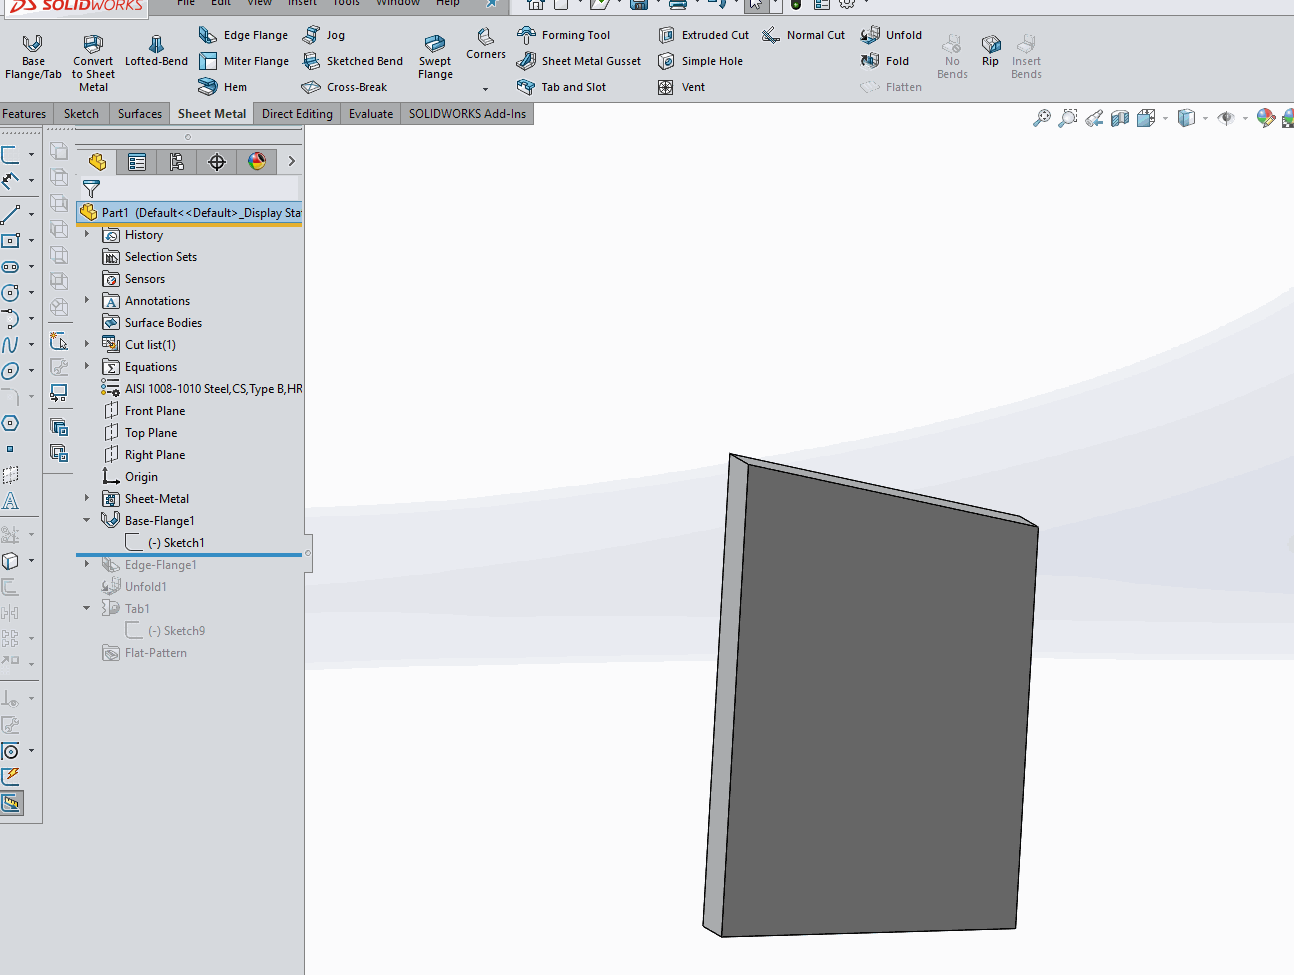This screenshot has height=975, width=1294.
Task: Open Edit Appearance color ball icon
Action: tap(1266, 118)
